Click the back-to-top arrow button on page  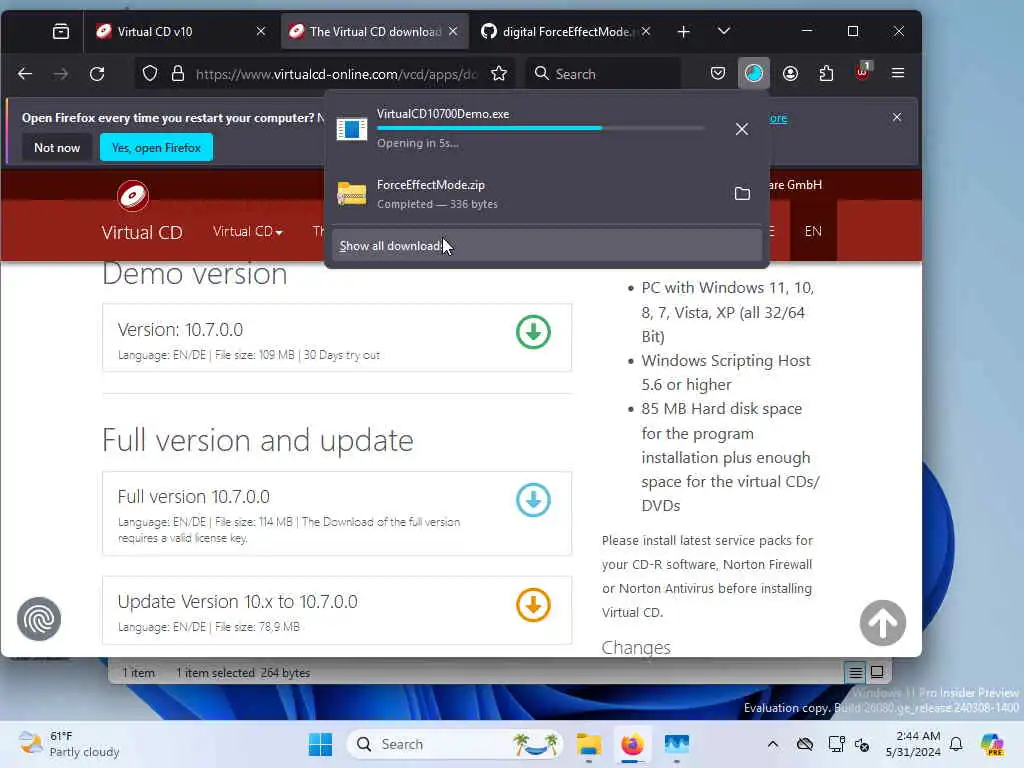(882, 623)
